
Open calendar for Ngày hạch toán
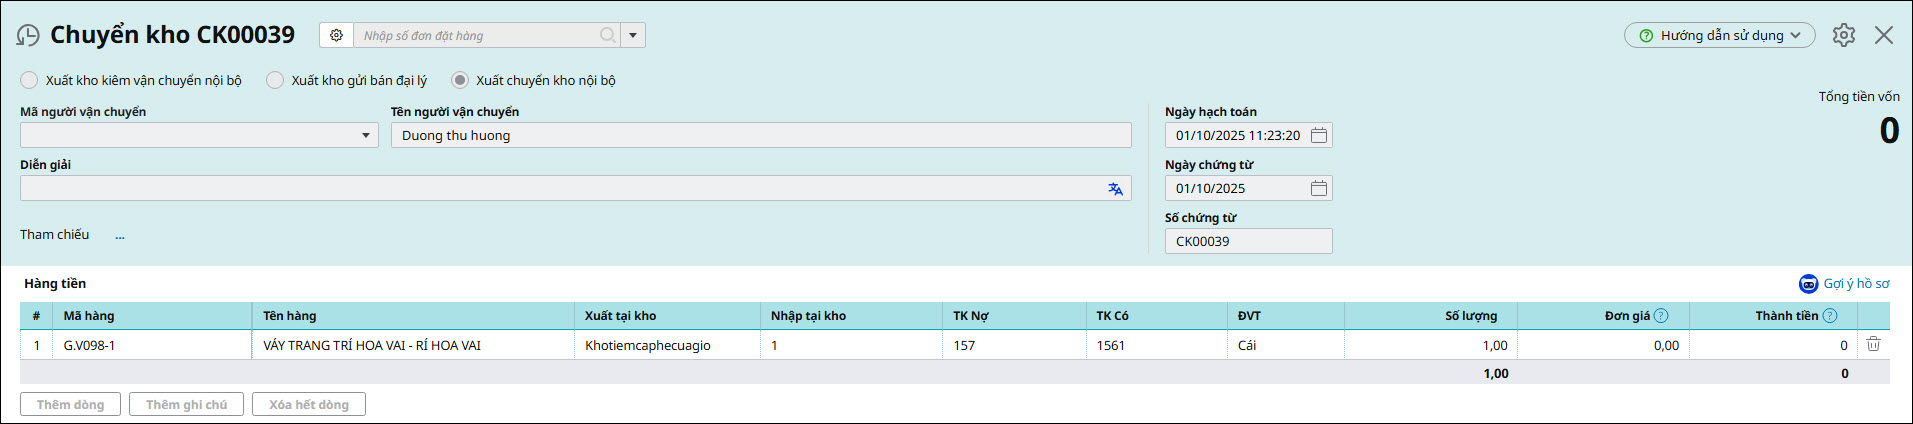1319,135
